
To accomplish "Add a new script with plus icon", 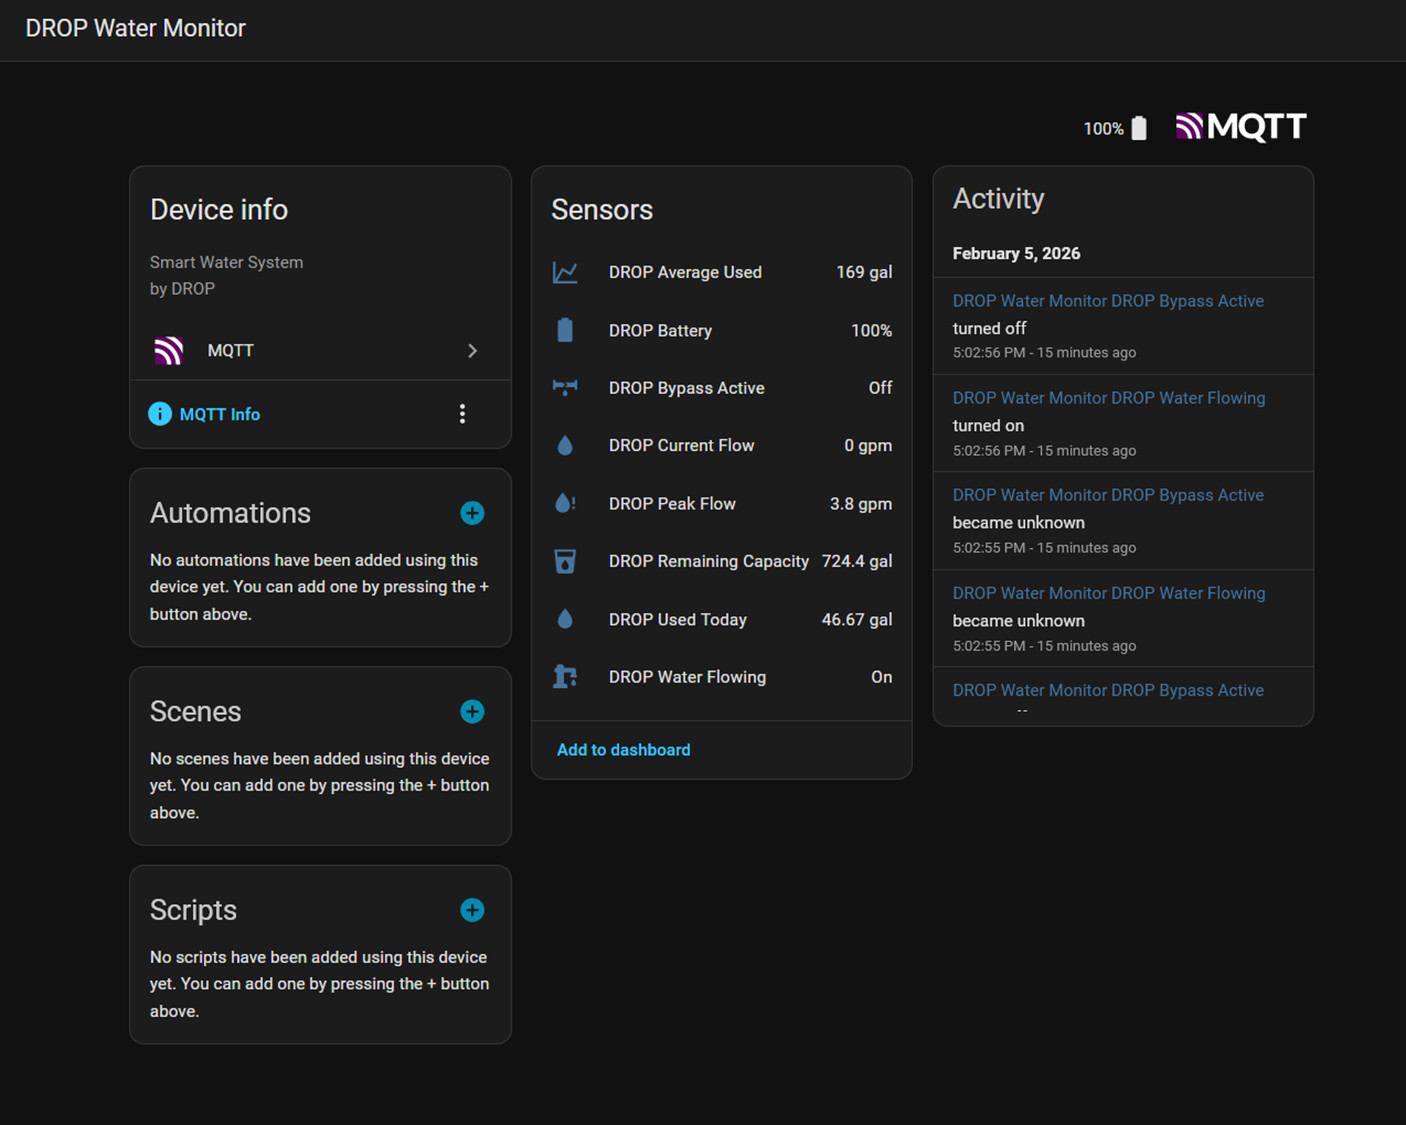I will coord(472,910).
